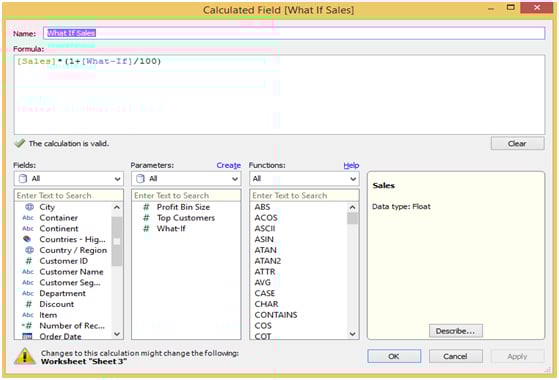This screenshot has height=380, width=559.
Task: Click the Clear formula button
Action: click(x=517, y=144)
